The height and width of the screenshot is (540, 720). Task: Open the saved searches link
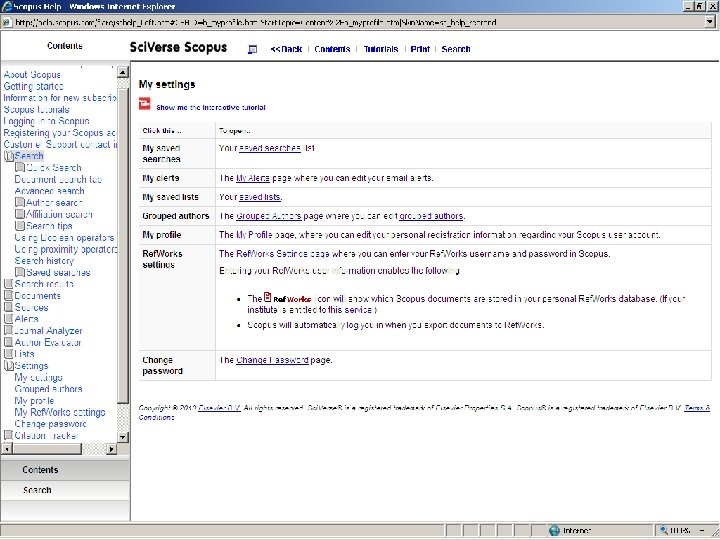(270, 148)
